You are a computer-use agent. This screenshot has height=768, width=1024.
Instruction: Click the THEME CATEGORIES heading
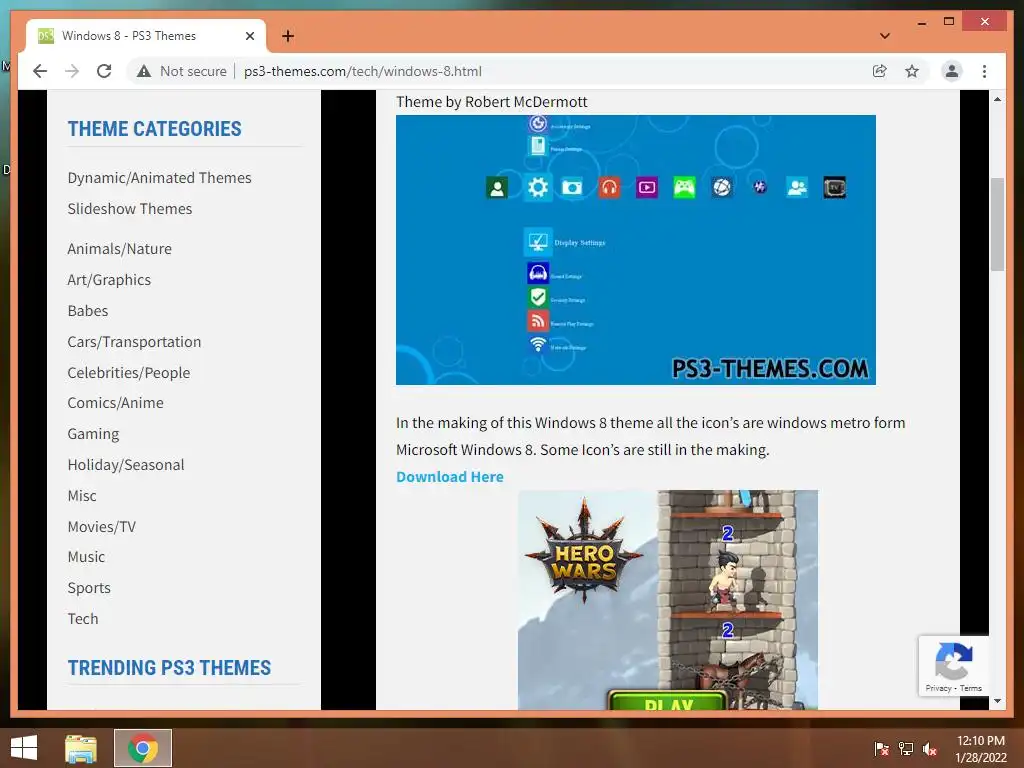[155, 129]
